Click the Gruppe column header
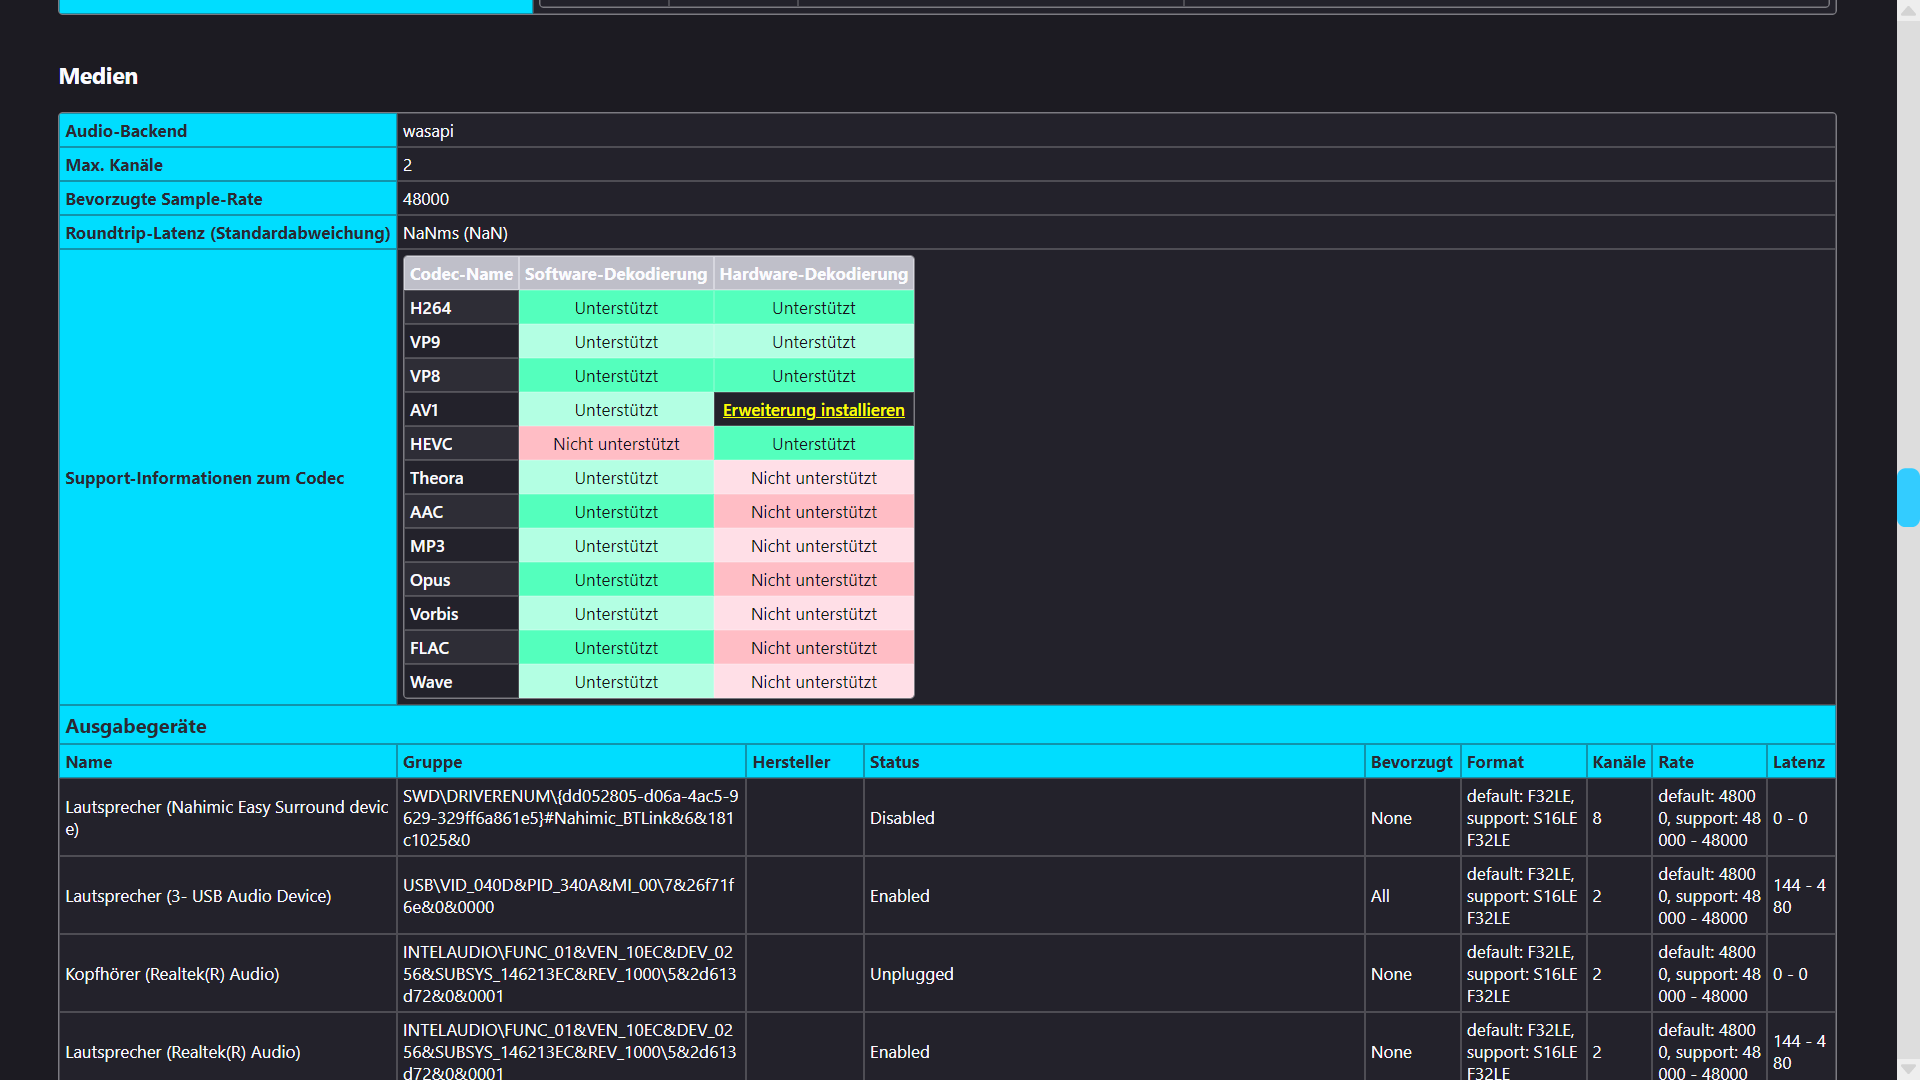Viewport: 1920px width, 1080px height. tap(432, 762)
